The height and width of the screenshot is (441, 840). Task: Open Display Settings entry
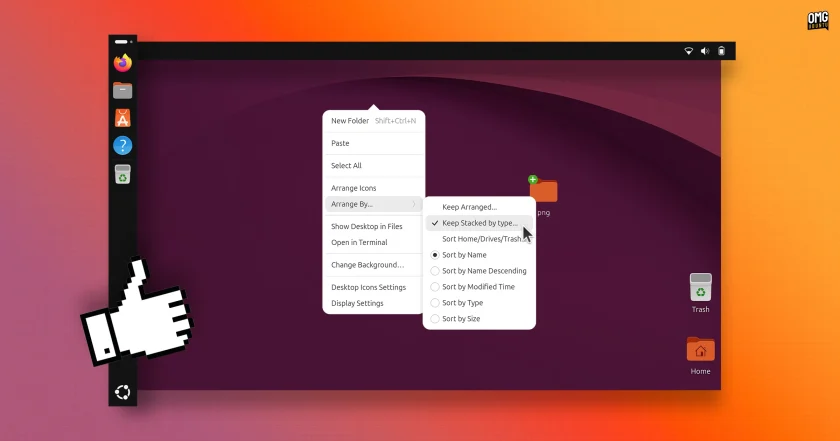pyautogui.click(x=374, y=303)
